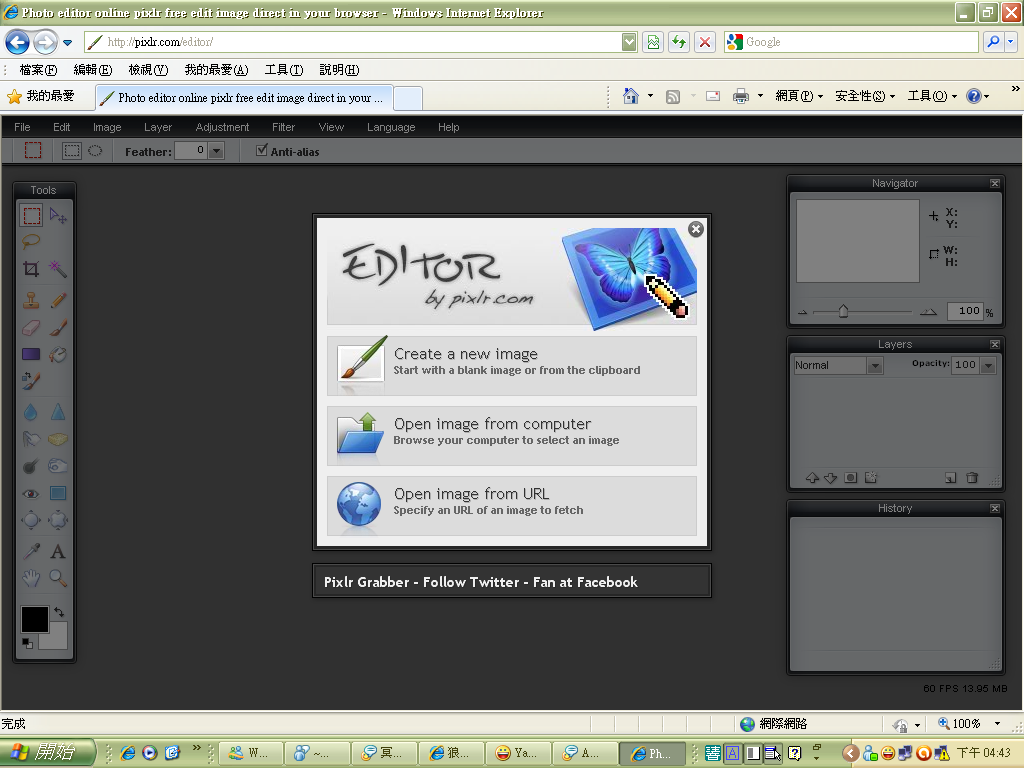The height and width of the screenshot is (768, 1024).
Task: Click the new layer icon
Action: tap(950, 477)
